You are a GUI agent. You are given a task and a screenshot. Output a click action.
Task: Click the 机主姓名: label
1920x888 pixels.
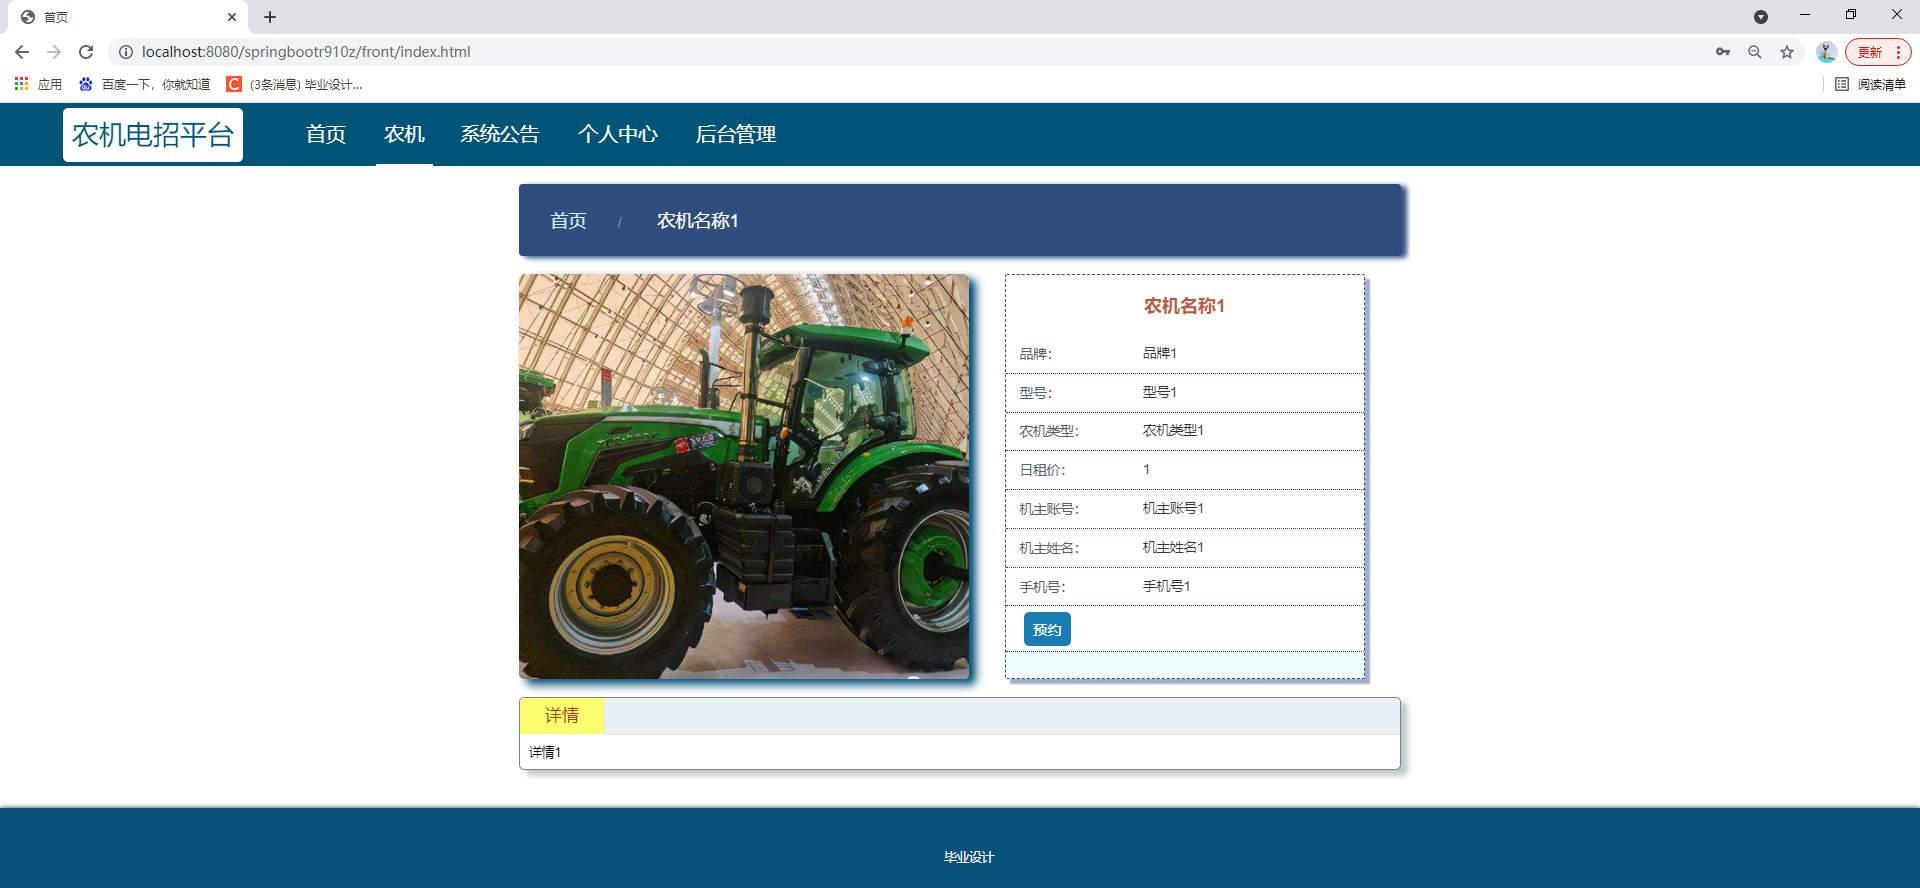(x=1049, y=548)
